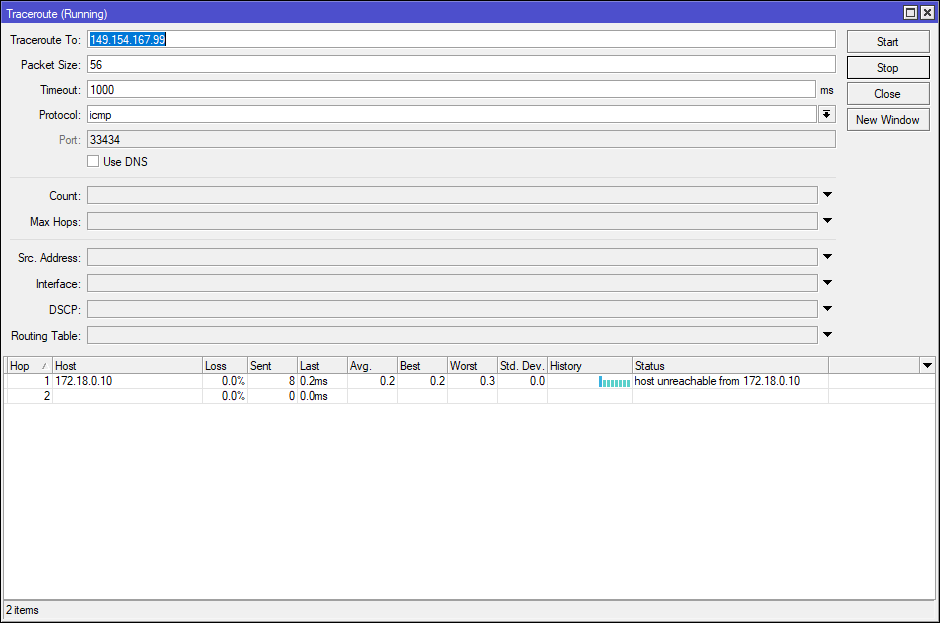Click the 0.2ms Last value
Screen dimensions: 940x623
pos(314,381)
